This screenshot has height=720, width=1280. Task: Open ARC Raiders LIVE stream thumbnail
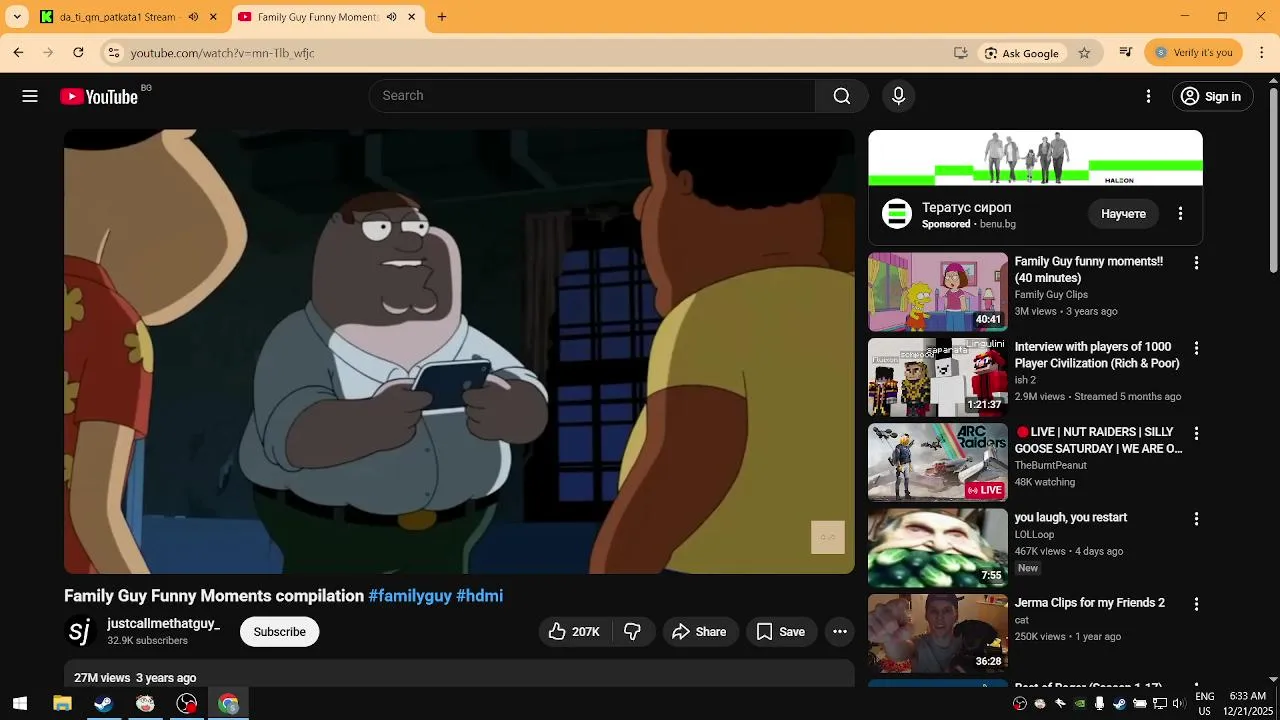point(938,463)
